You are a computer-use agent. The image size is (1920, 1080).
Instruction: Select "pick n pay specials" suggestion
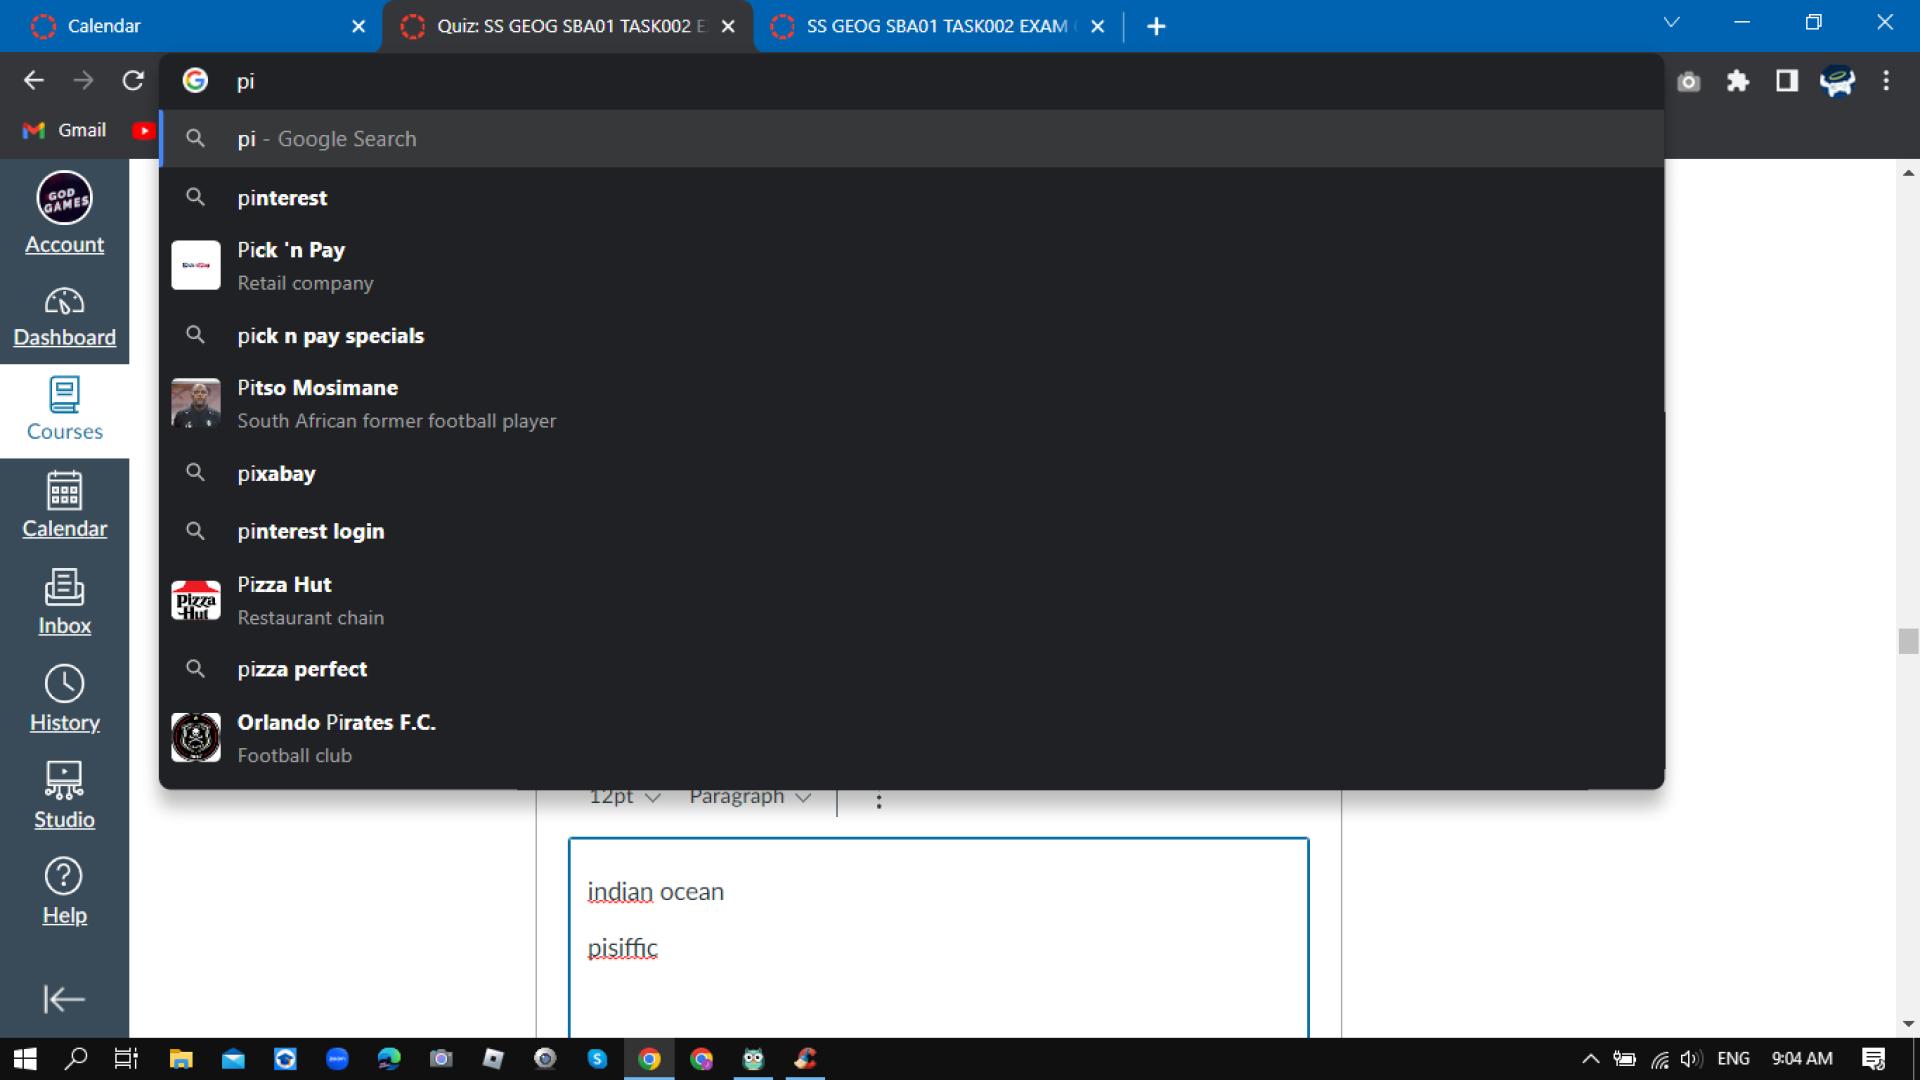pos(911,336)
